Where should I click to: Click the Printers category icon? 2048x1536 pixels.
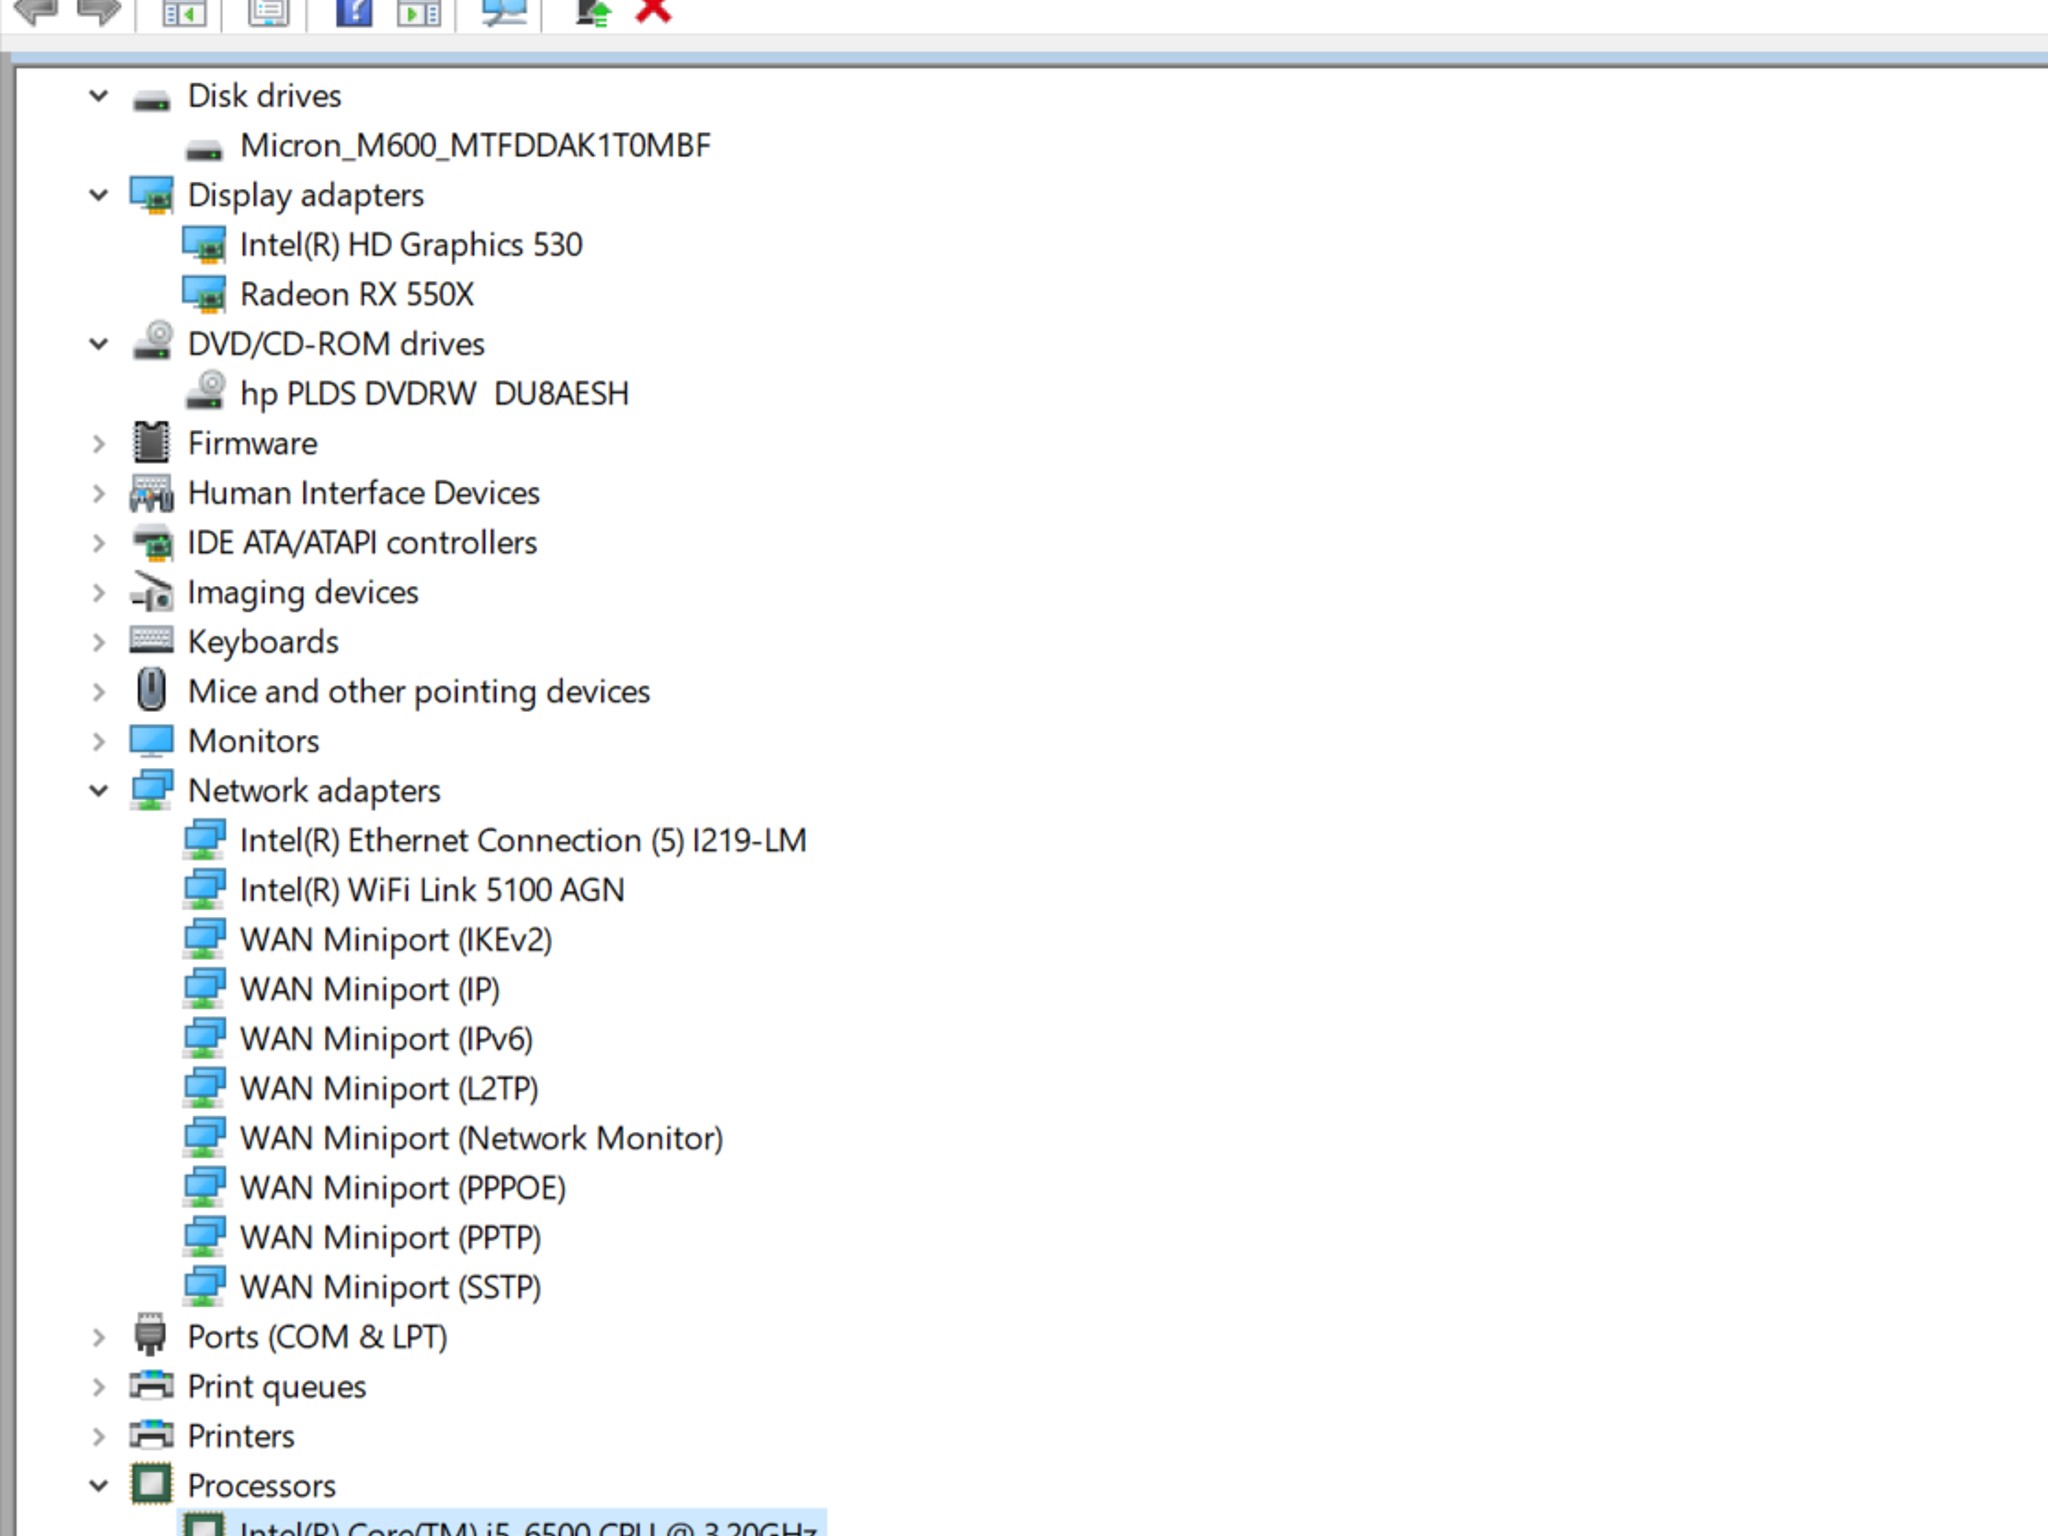(x=151, y=1434)
